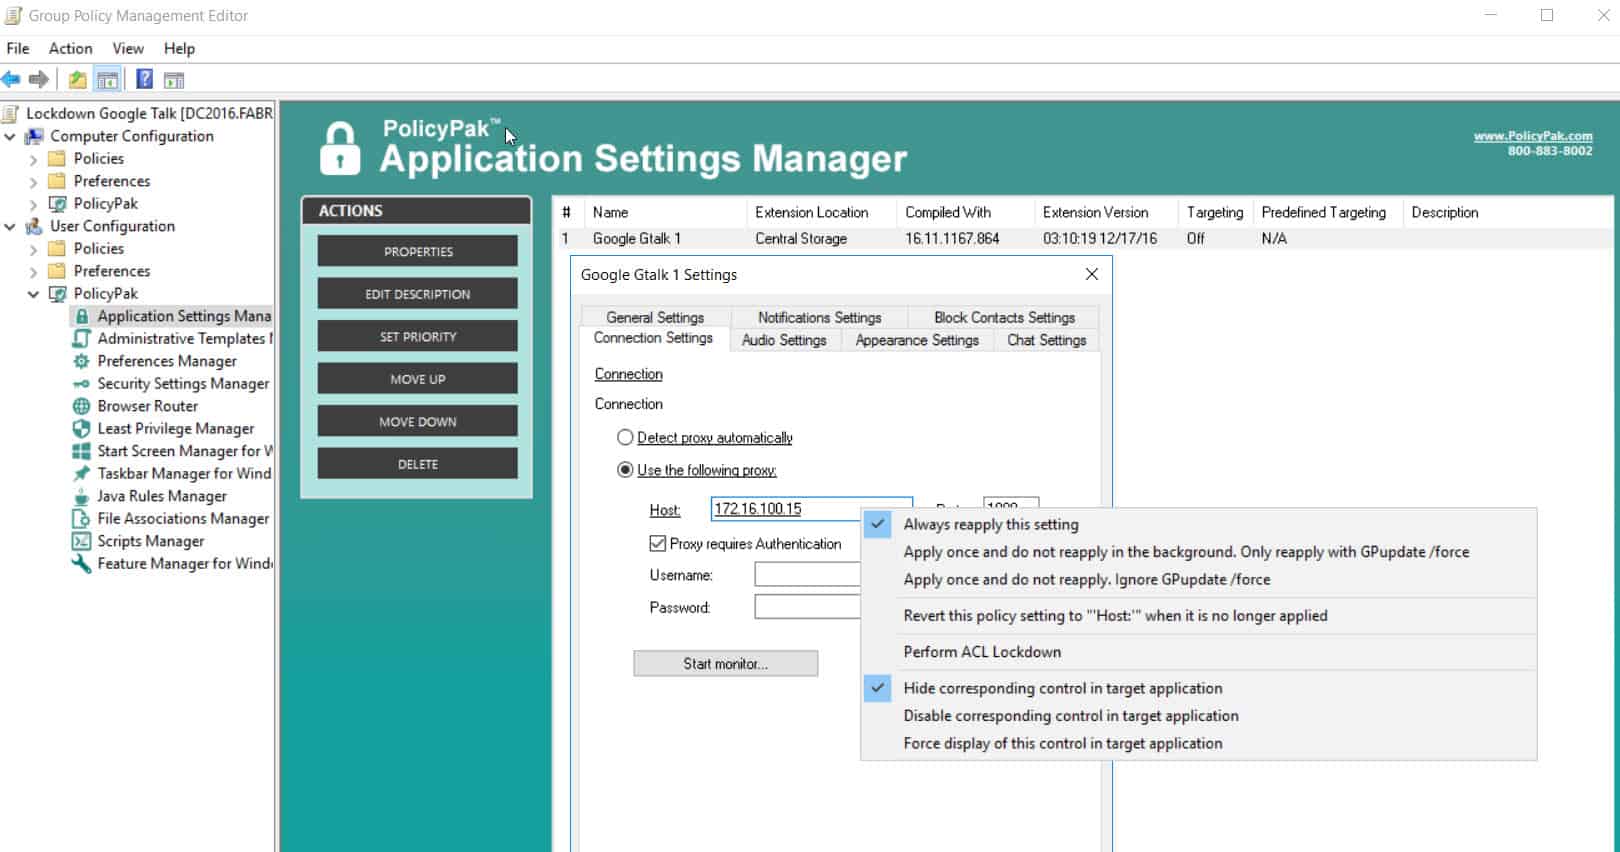Expand PolicyPak under Computer Configuration

pos(34,204)
